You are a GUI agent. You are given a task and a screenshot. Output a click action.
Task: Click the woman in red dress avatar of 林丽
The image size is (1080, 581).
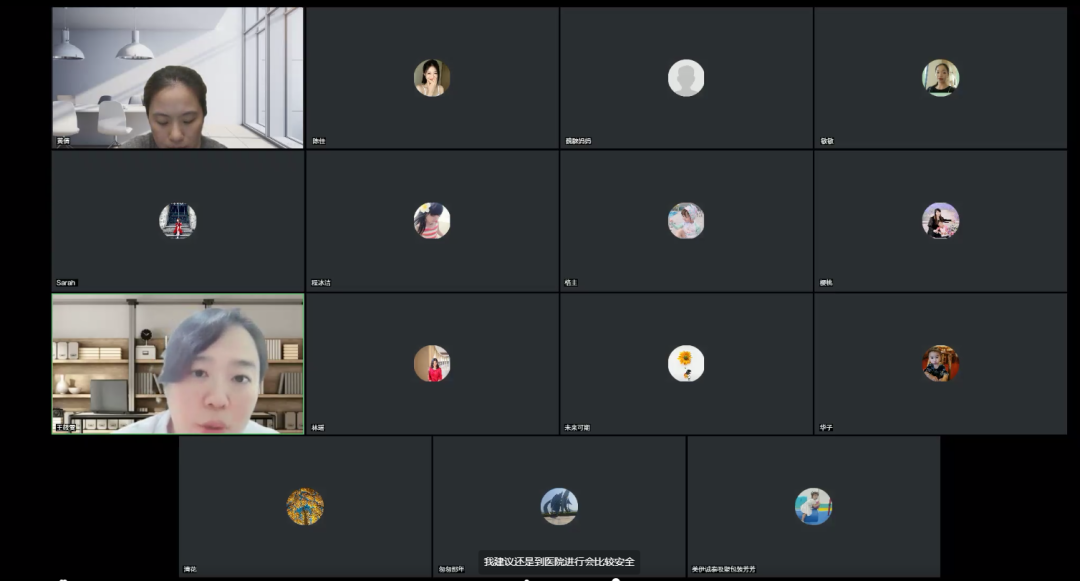pyautogui.click(x=432, y=363)
